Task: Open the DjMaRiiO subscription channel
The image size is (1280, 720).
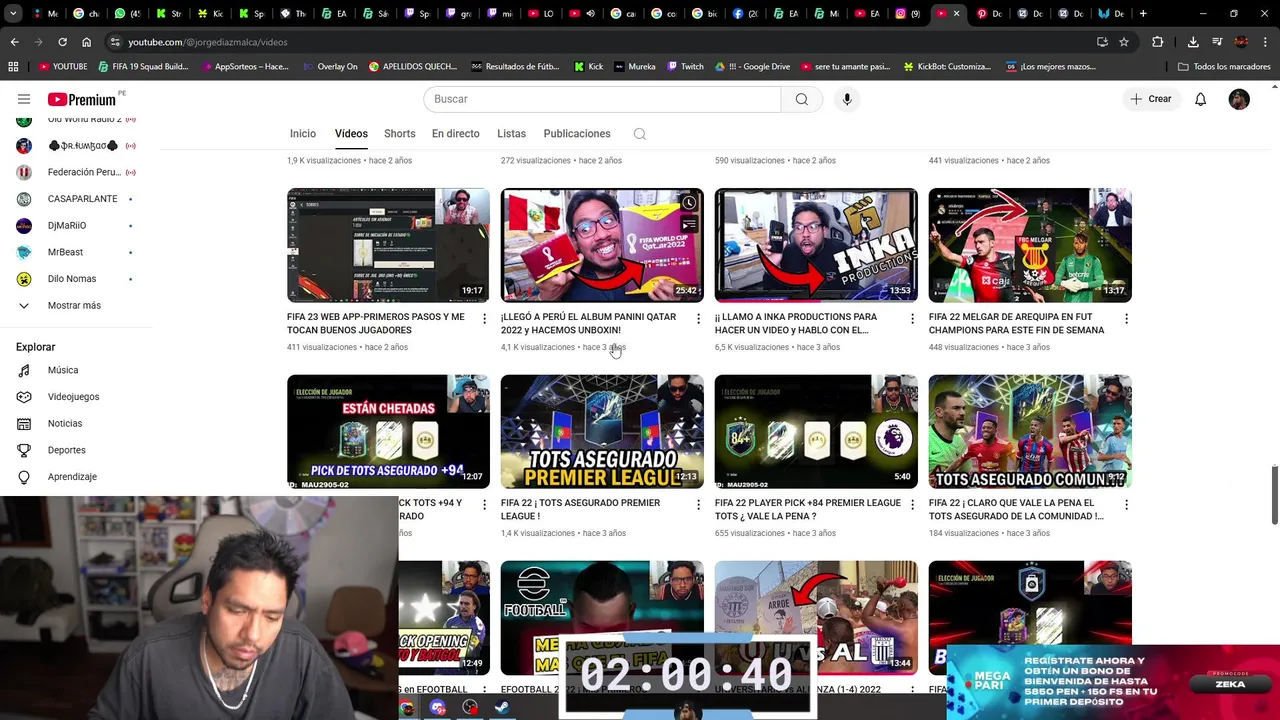Action: coord(67,226)
